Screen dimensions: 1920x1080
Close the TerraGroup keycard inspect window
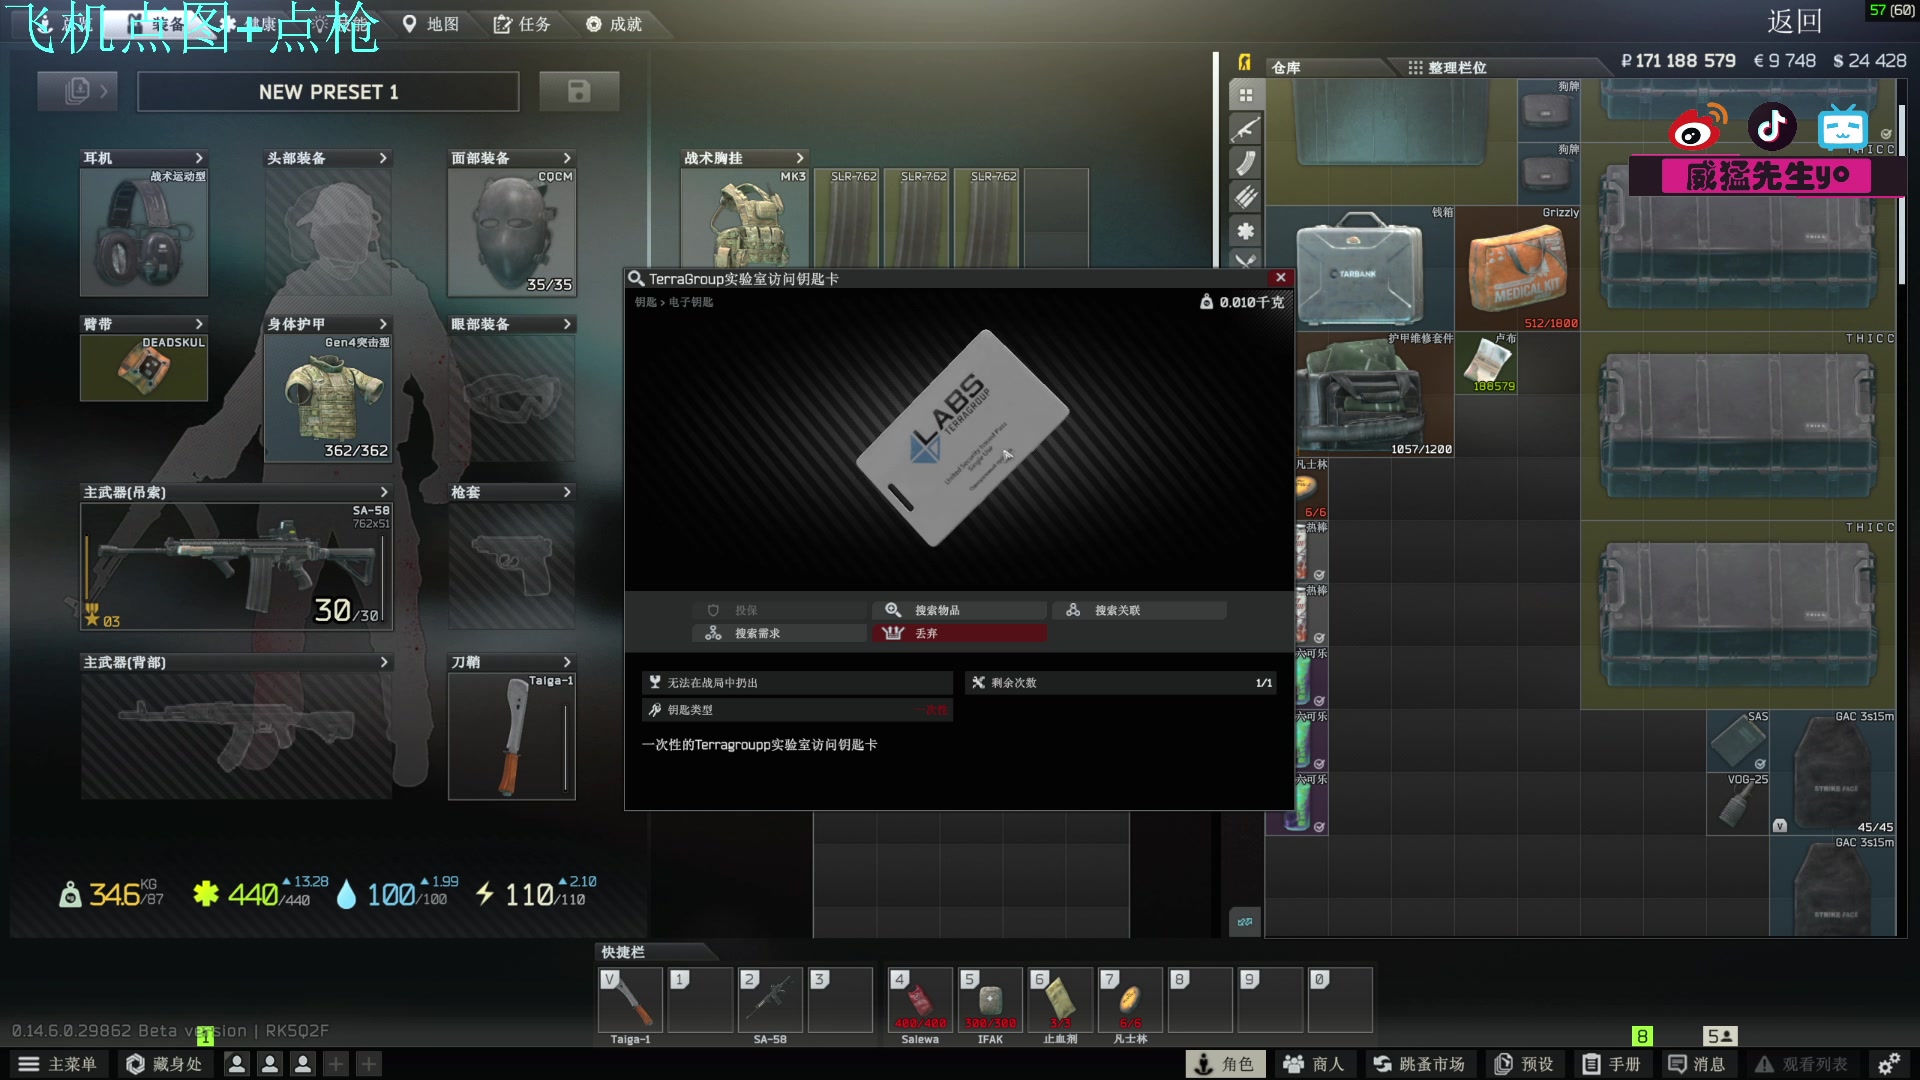click(1281, 278)
